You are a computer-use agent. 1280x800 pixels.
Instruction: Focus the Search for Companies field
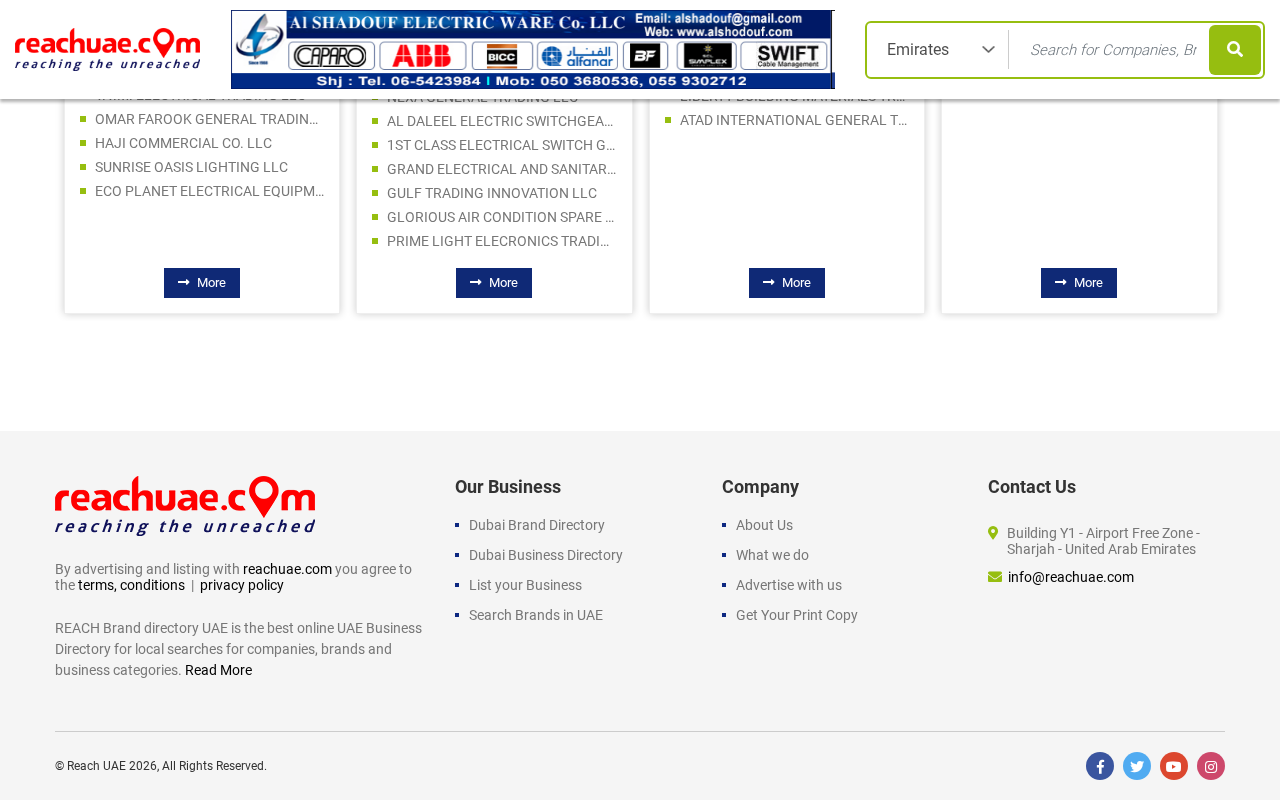coord(1113,50)
